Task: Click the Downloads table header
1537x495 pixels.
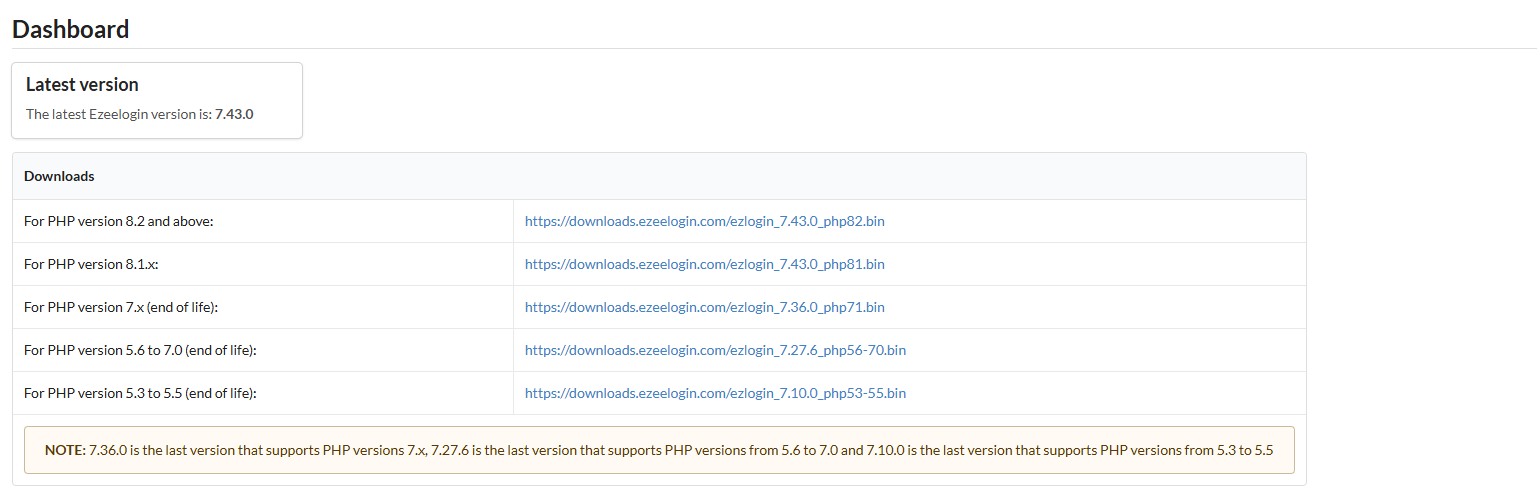Action: pos(59,176)
